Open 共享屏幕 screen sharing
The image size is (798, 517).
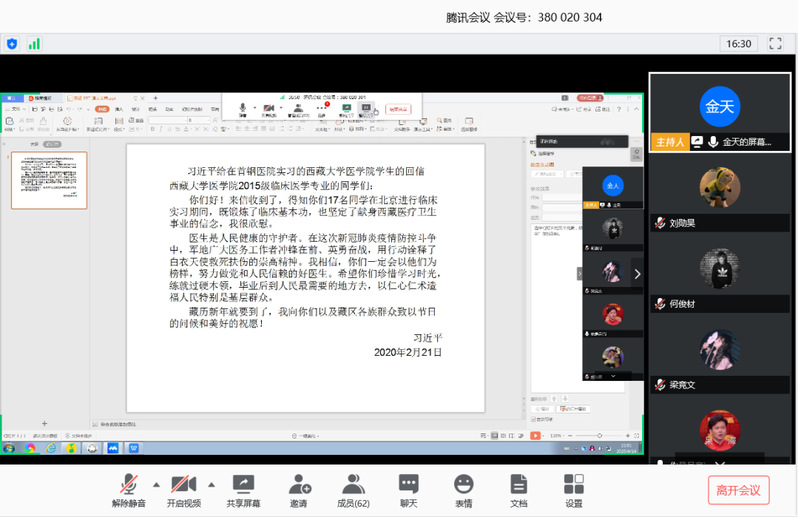click(243, 490)
